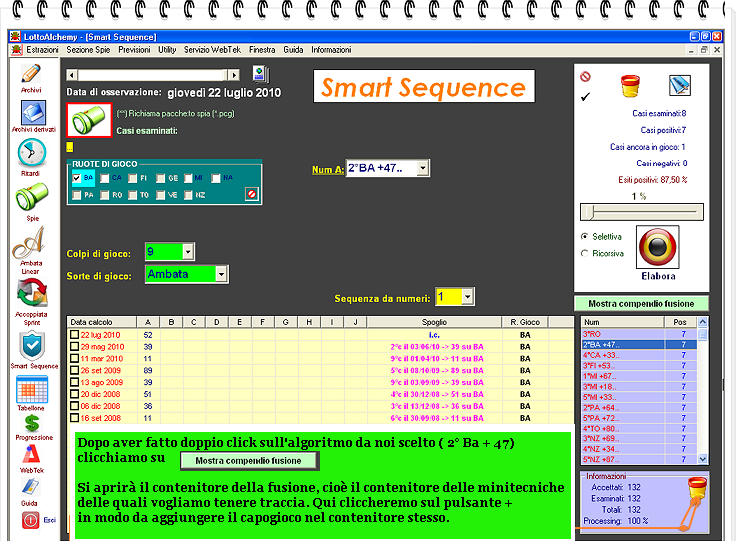The height and width of the screenshot is (541, 736).
Task: Click the Esci power icon
Action: 30,520
